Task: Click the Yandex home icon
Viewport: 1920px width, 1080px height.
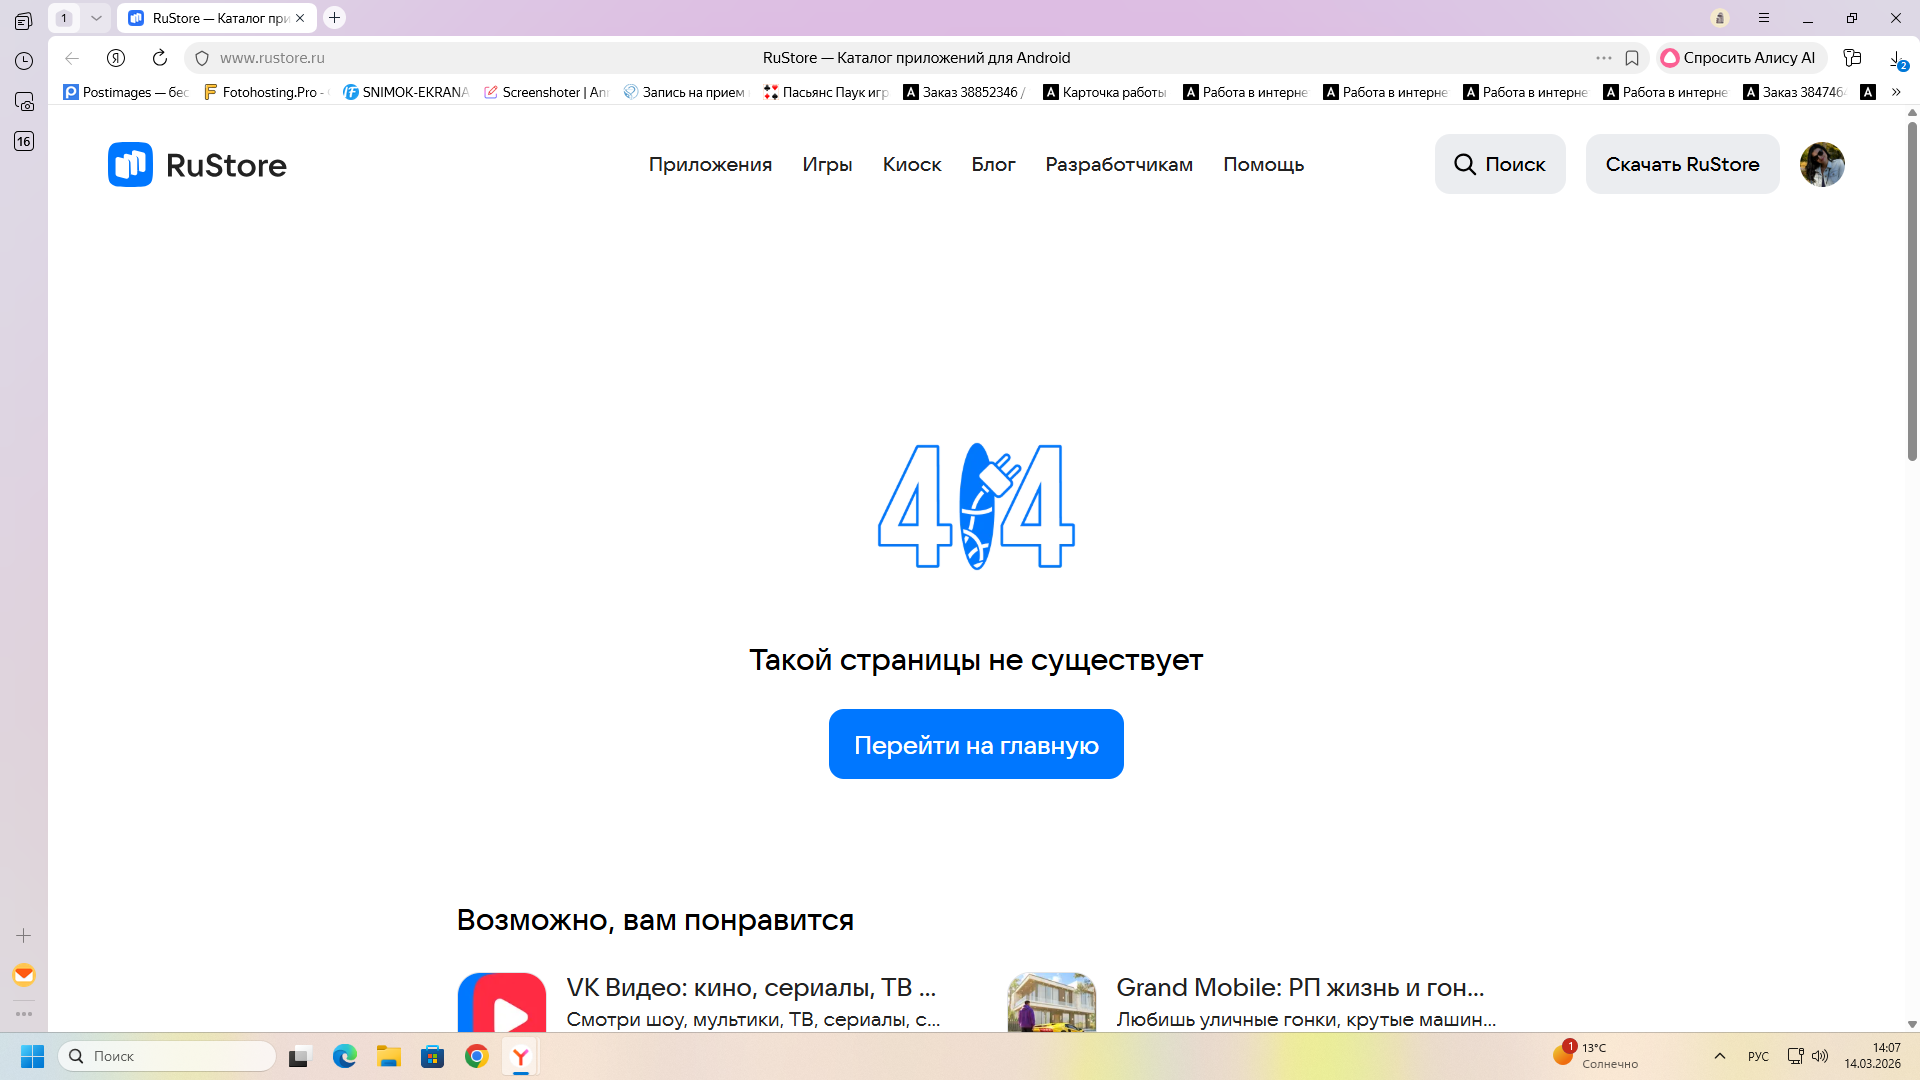Action: pos(116,58)
